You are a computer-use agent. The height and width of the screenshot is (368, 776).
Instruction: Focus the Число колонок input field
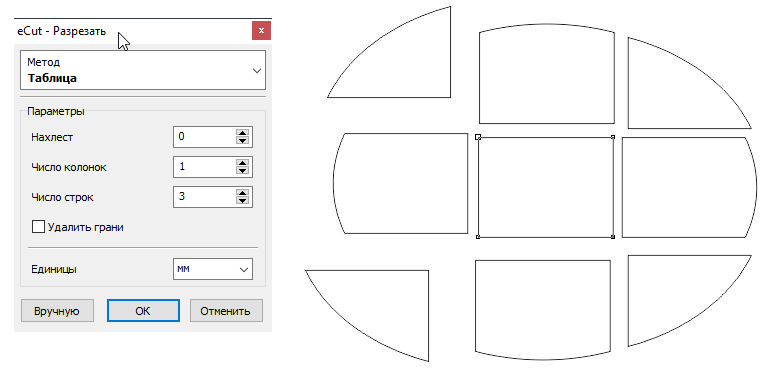click(x=205, y=167)
